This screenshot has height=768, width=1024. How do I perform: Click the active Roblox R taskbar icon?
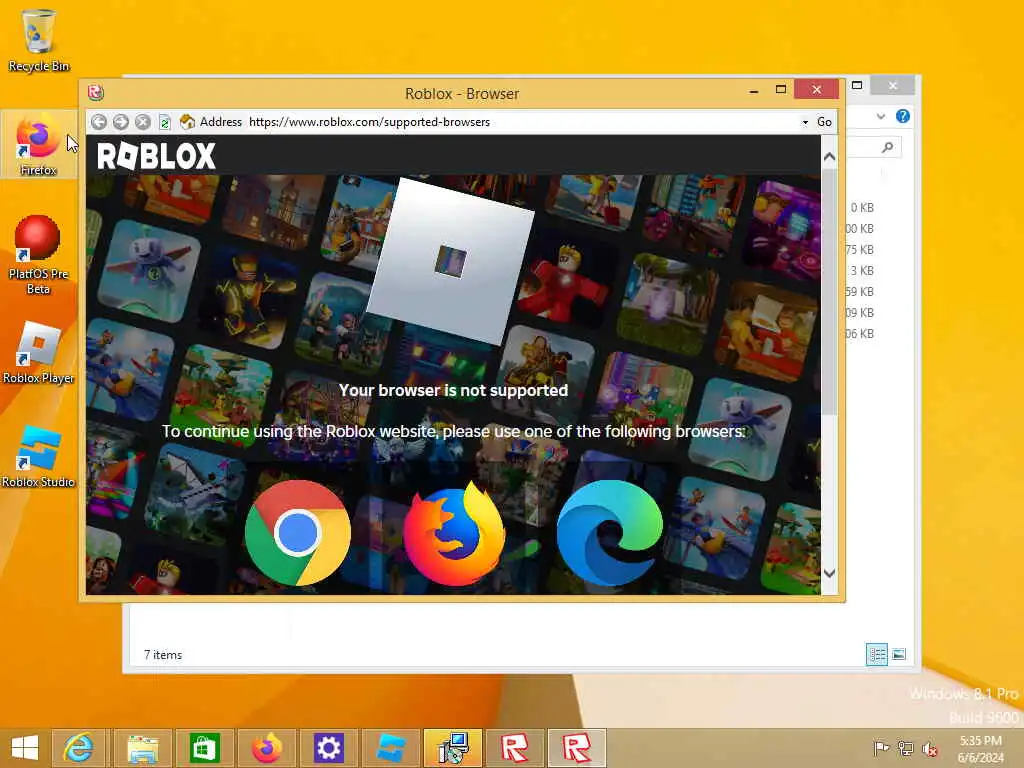tap(577, 748)
